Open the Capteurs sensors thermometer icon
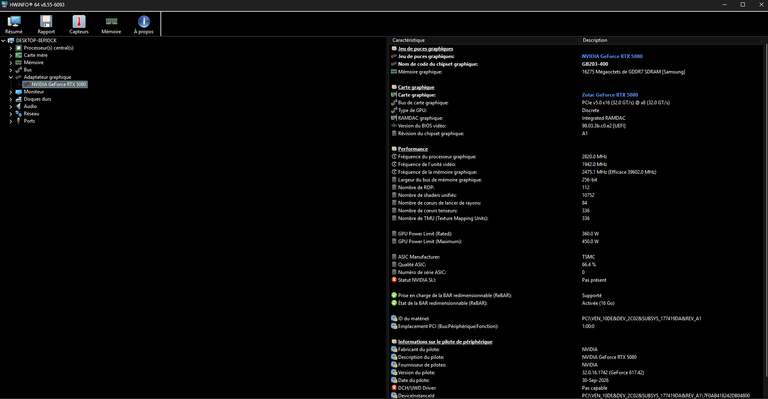The image size is (768, 399). coord(79,22)
